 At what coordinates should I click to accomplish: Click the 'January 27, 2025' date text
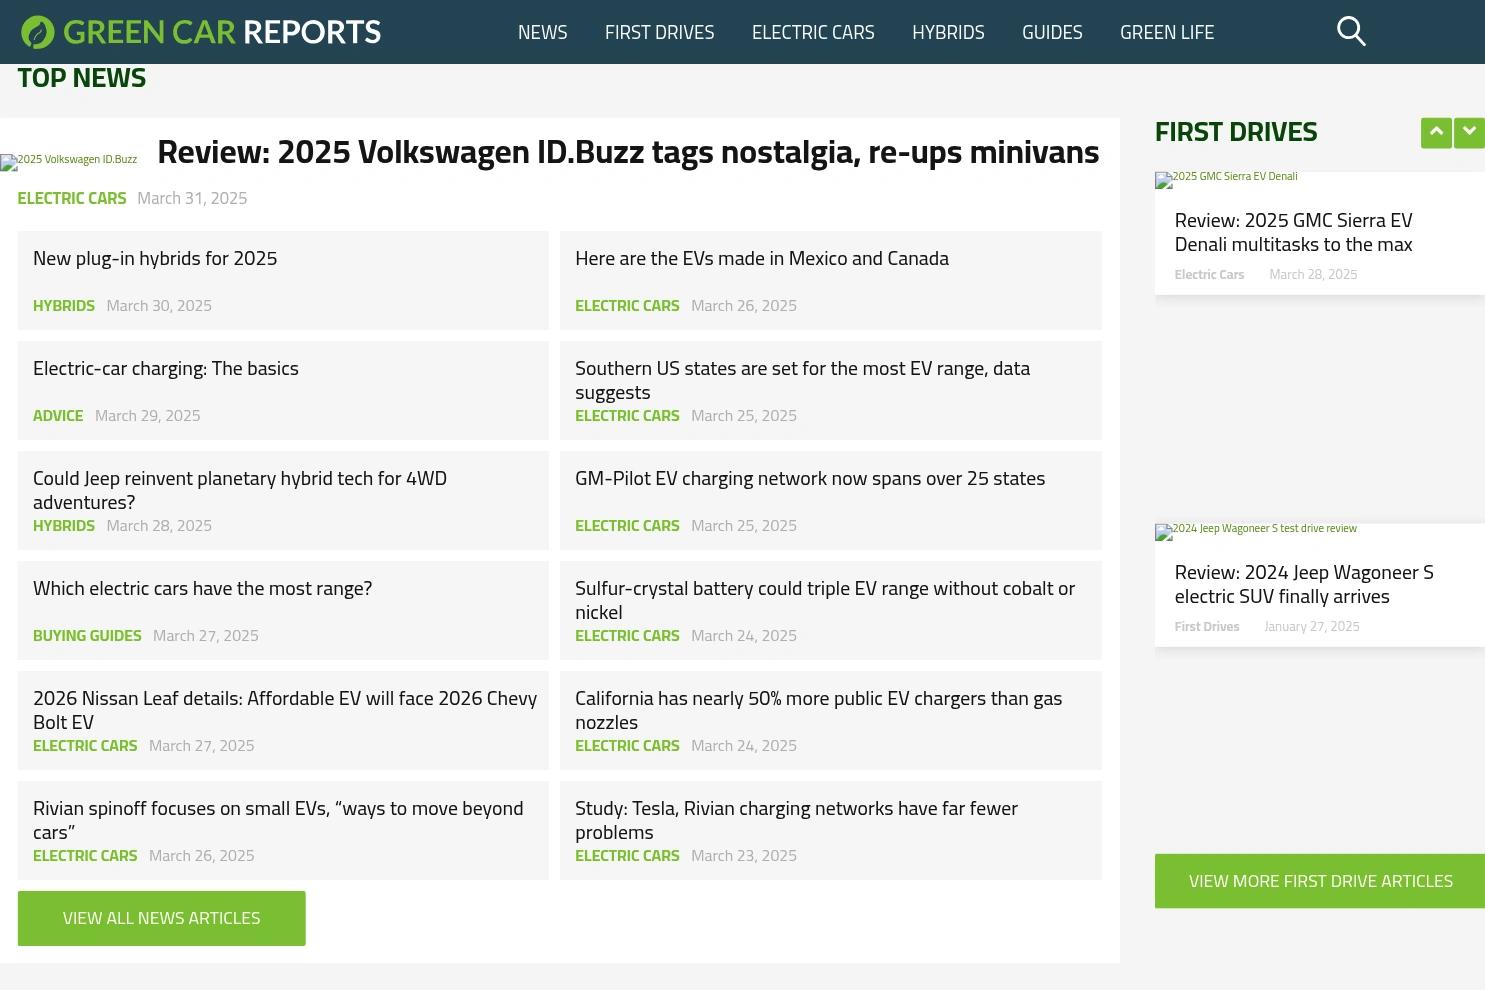[x=1312, y=626]
